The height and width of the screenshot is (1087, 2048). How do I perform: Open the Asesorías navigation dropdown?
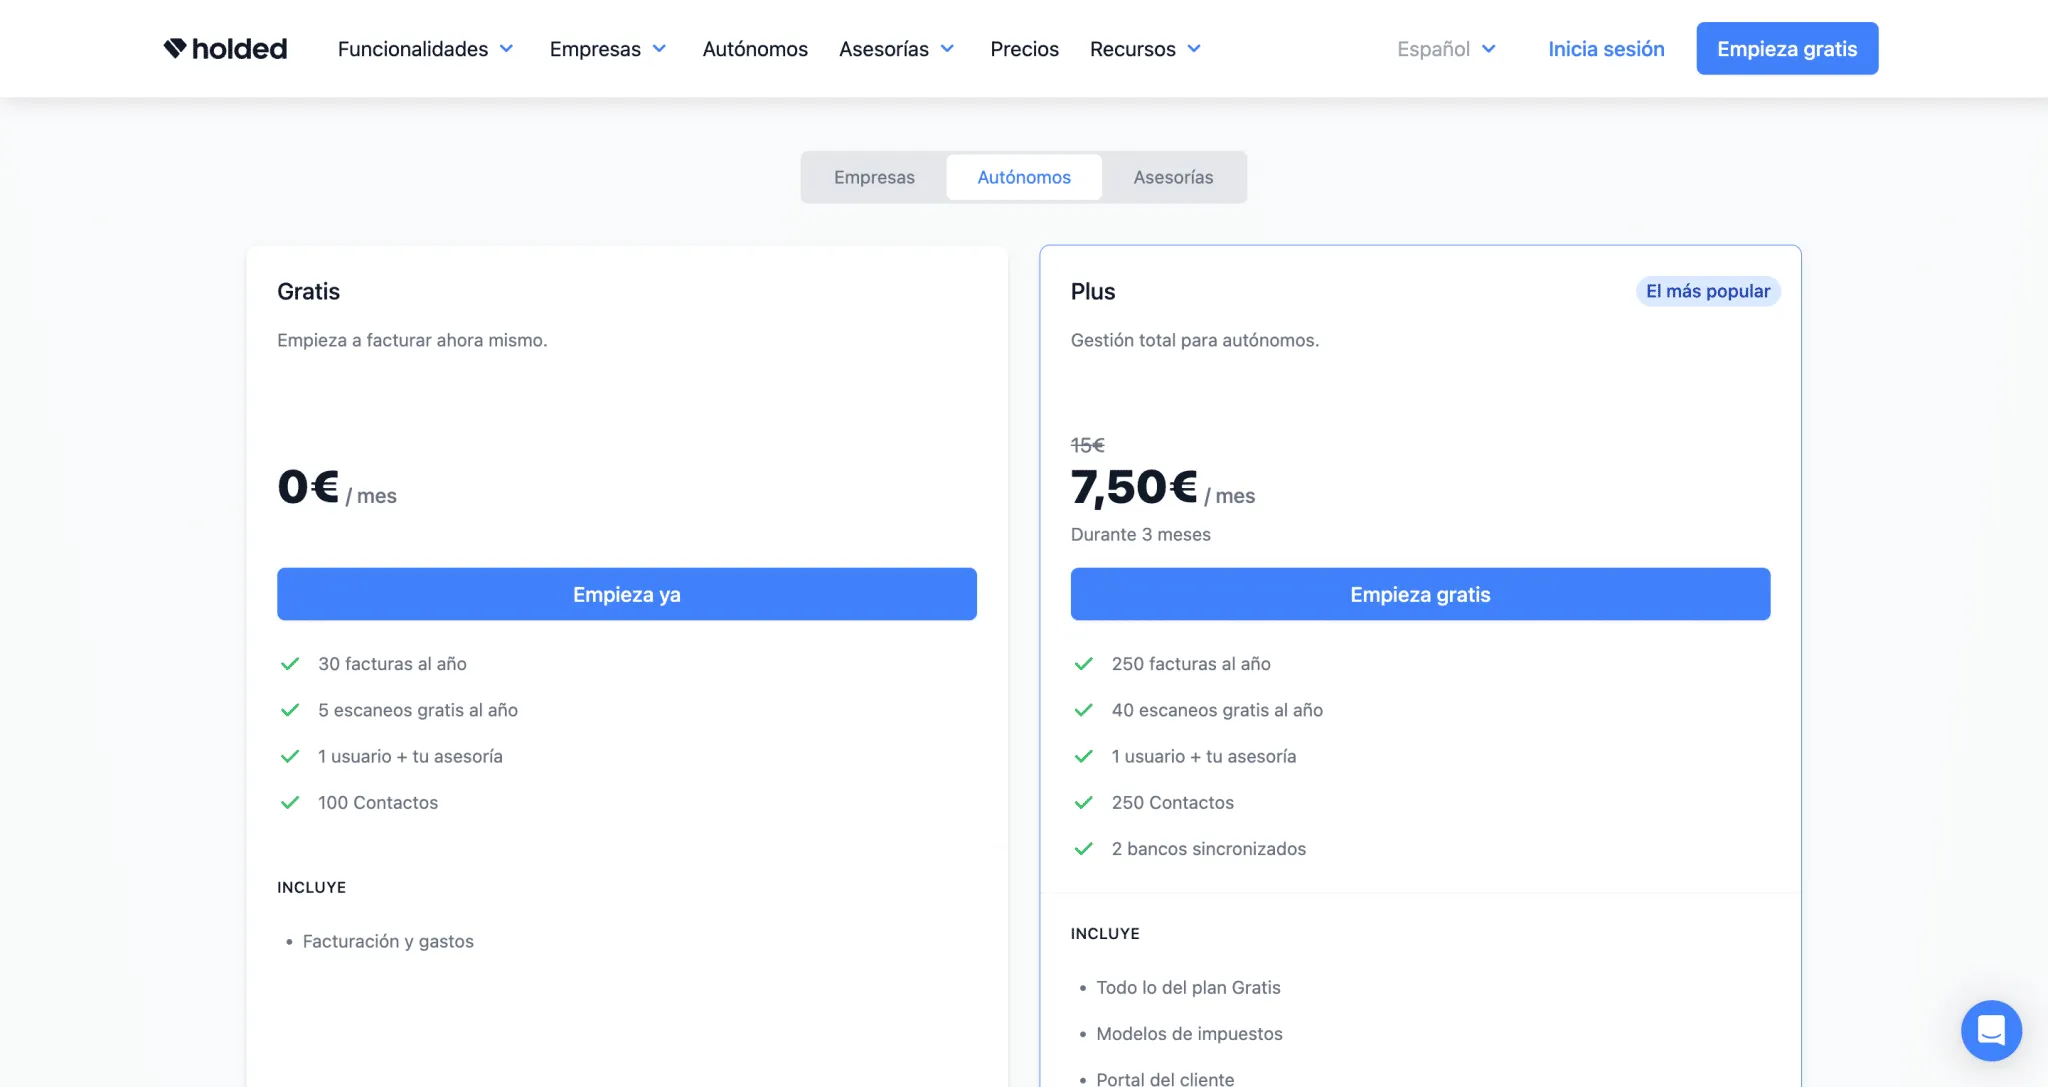pyautogui.click(x=897, y=49)
